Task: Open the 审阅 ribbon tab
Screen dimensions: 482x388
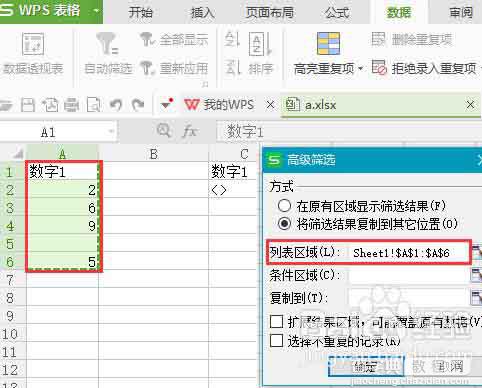Action: pos(461,13)
